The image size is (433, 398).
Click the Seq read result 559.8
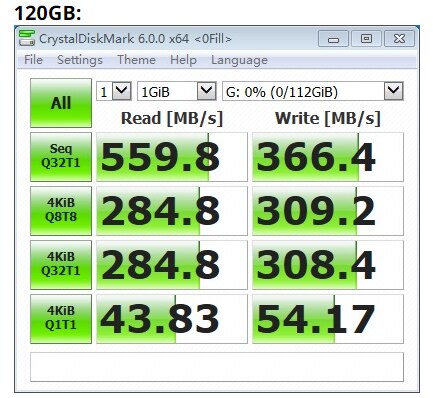click(172, 157)
